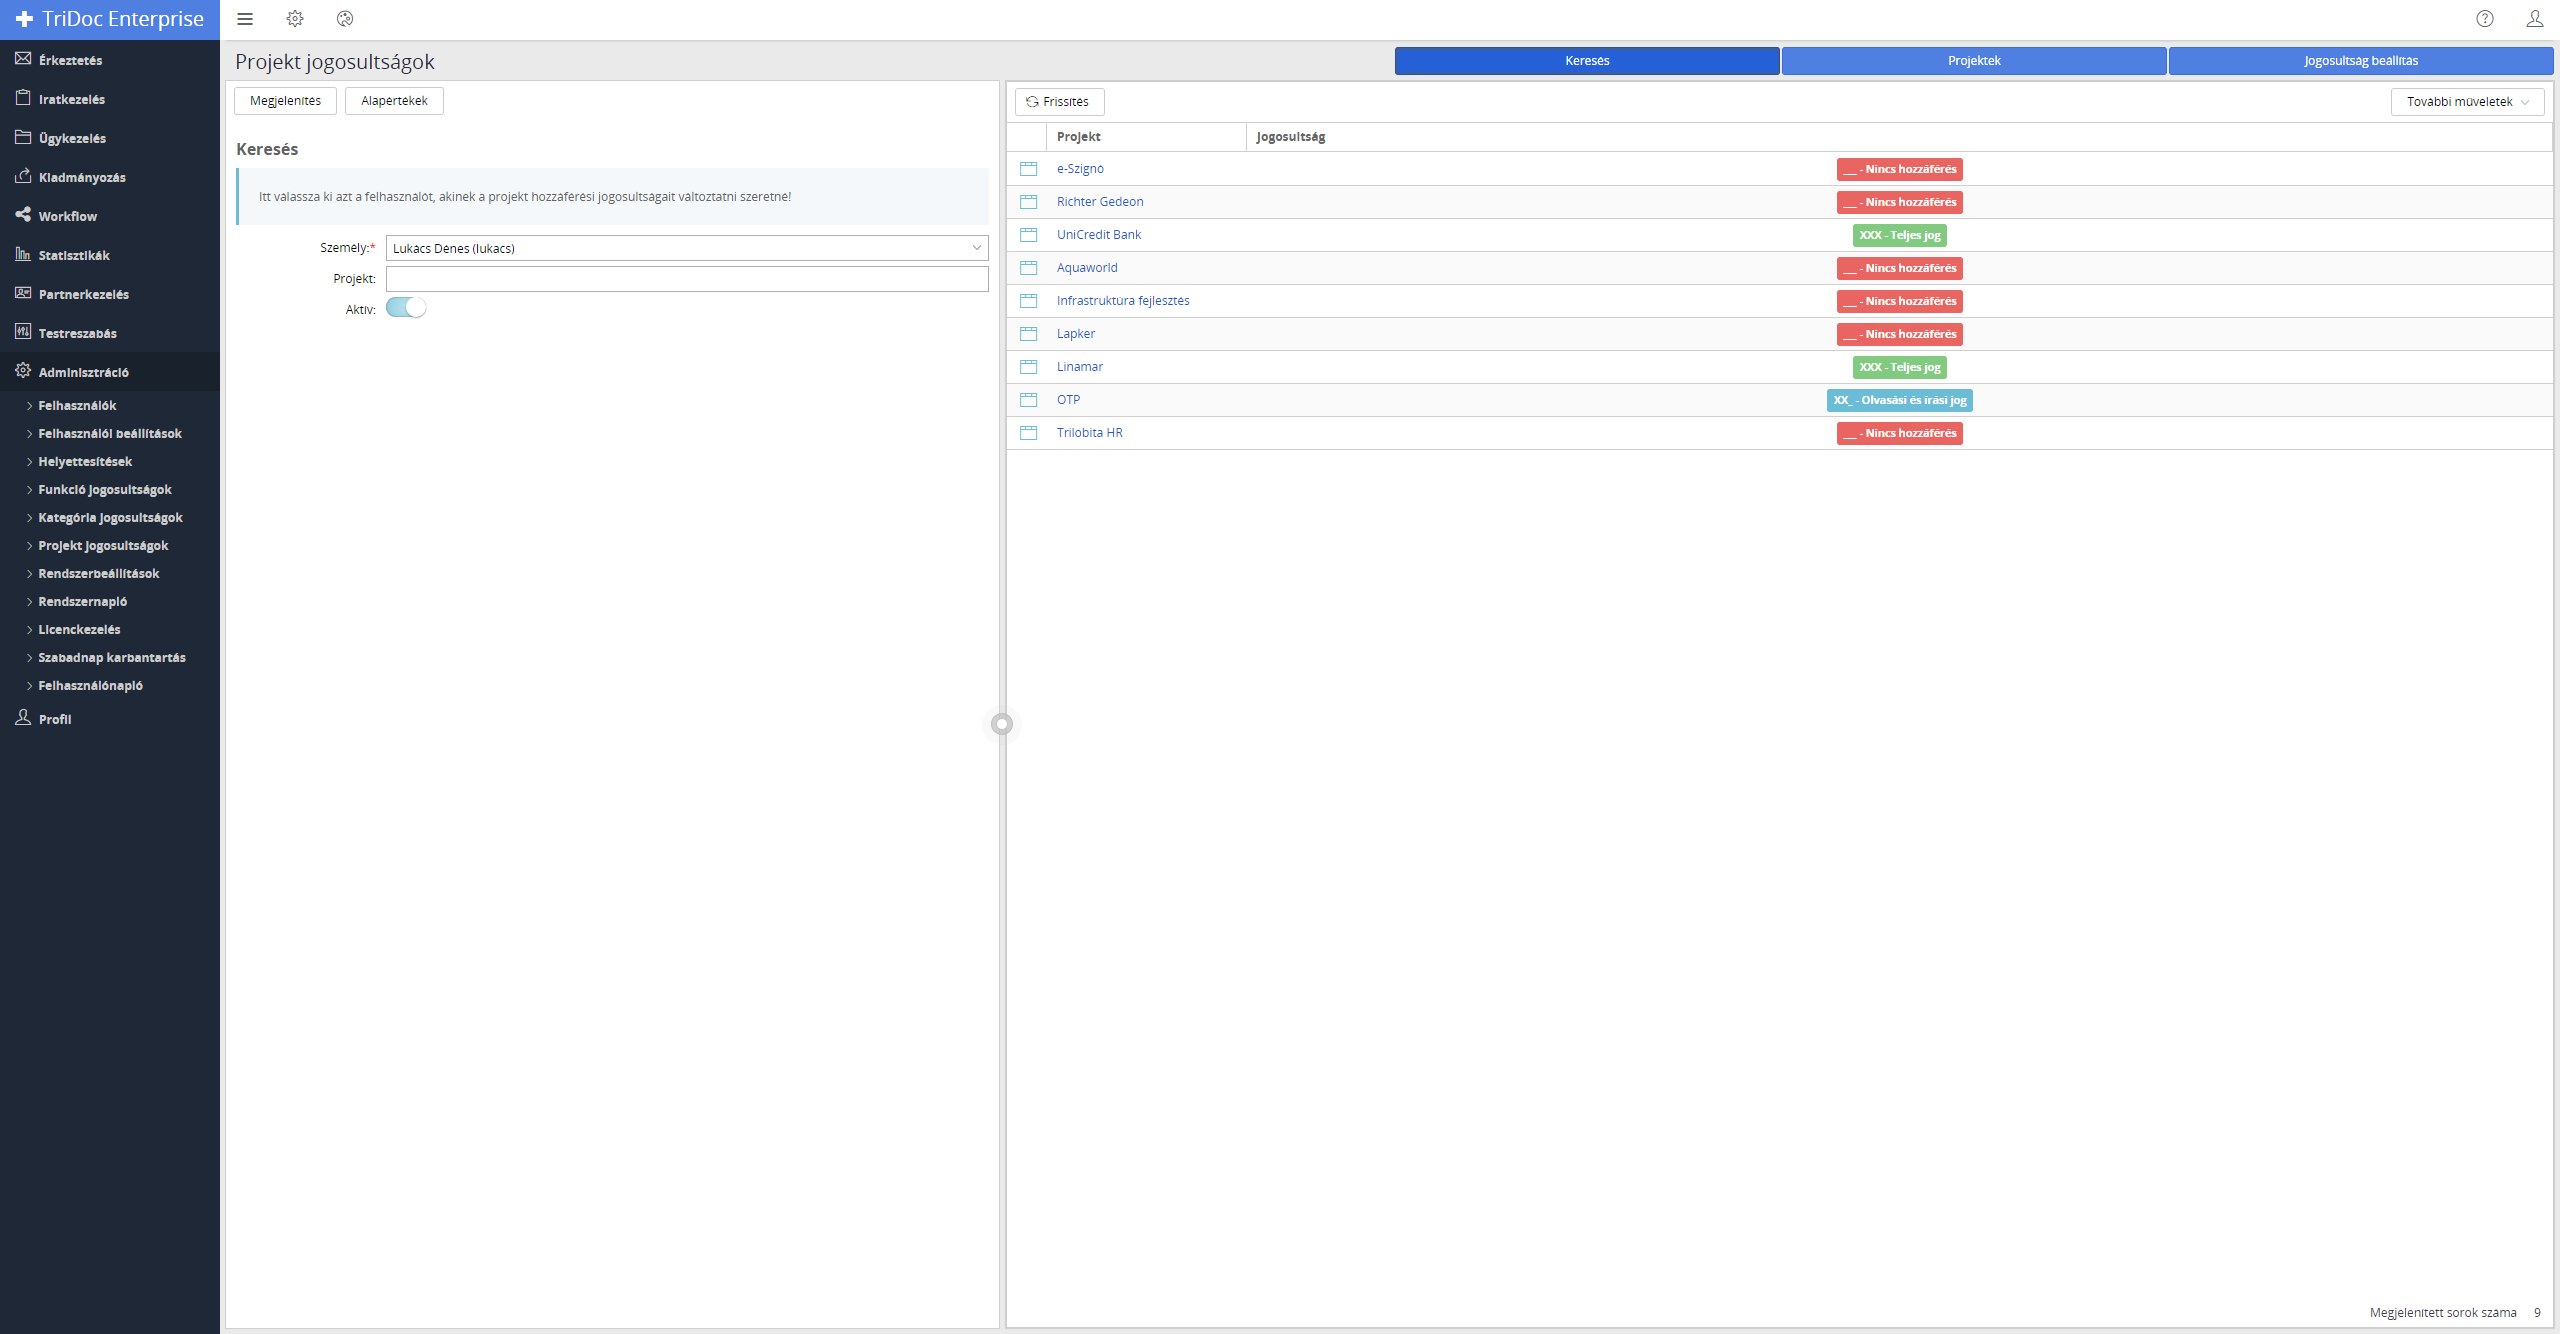Screen dimensions: 2560x1334
Task: Open Workflow from the sidebar
Action: tap(68, 216)
